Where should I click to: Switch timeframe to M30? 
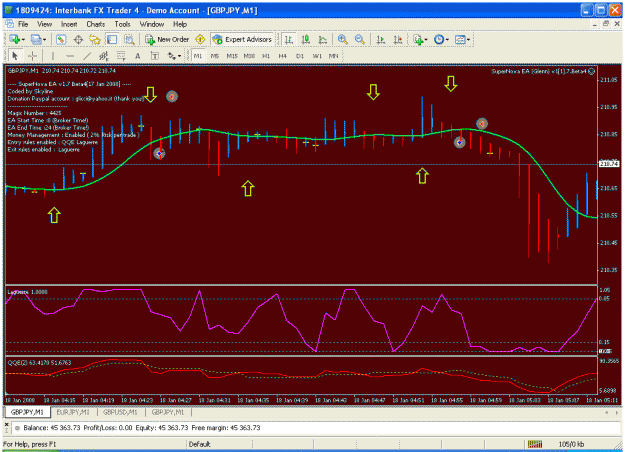coord(249,56)
